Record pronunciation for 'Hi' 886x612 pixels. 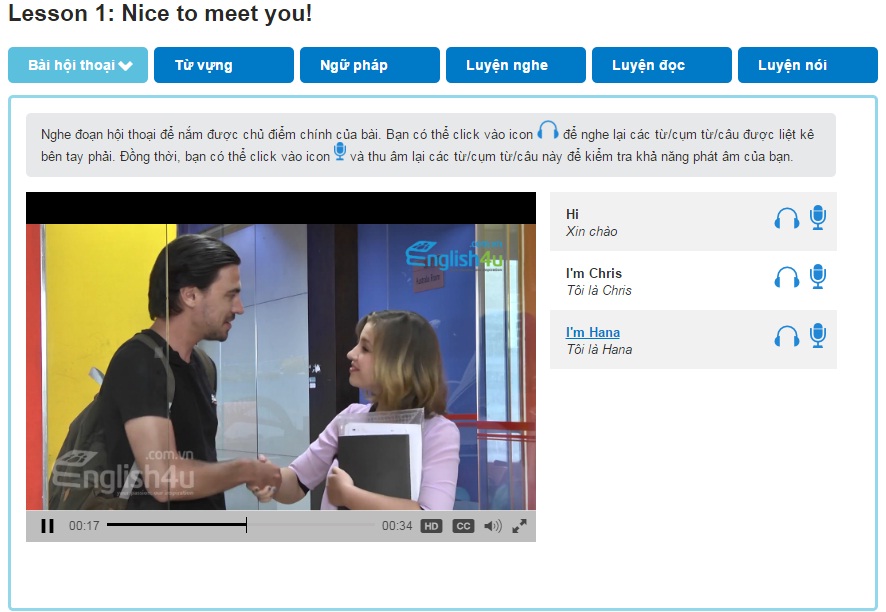[x=818, y=218]
